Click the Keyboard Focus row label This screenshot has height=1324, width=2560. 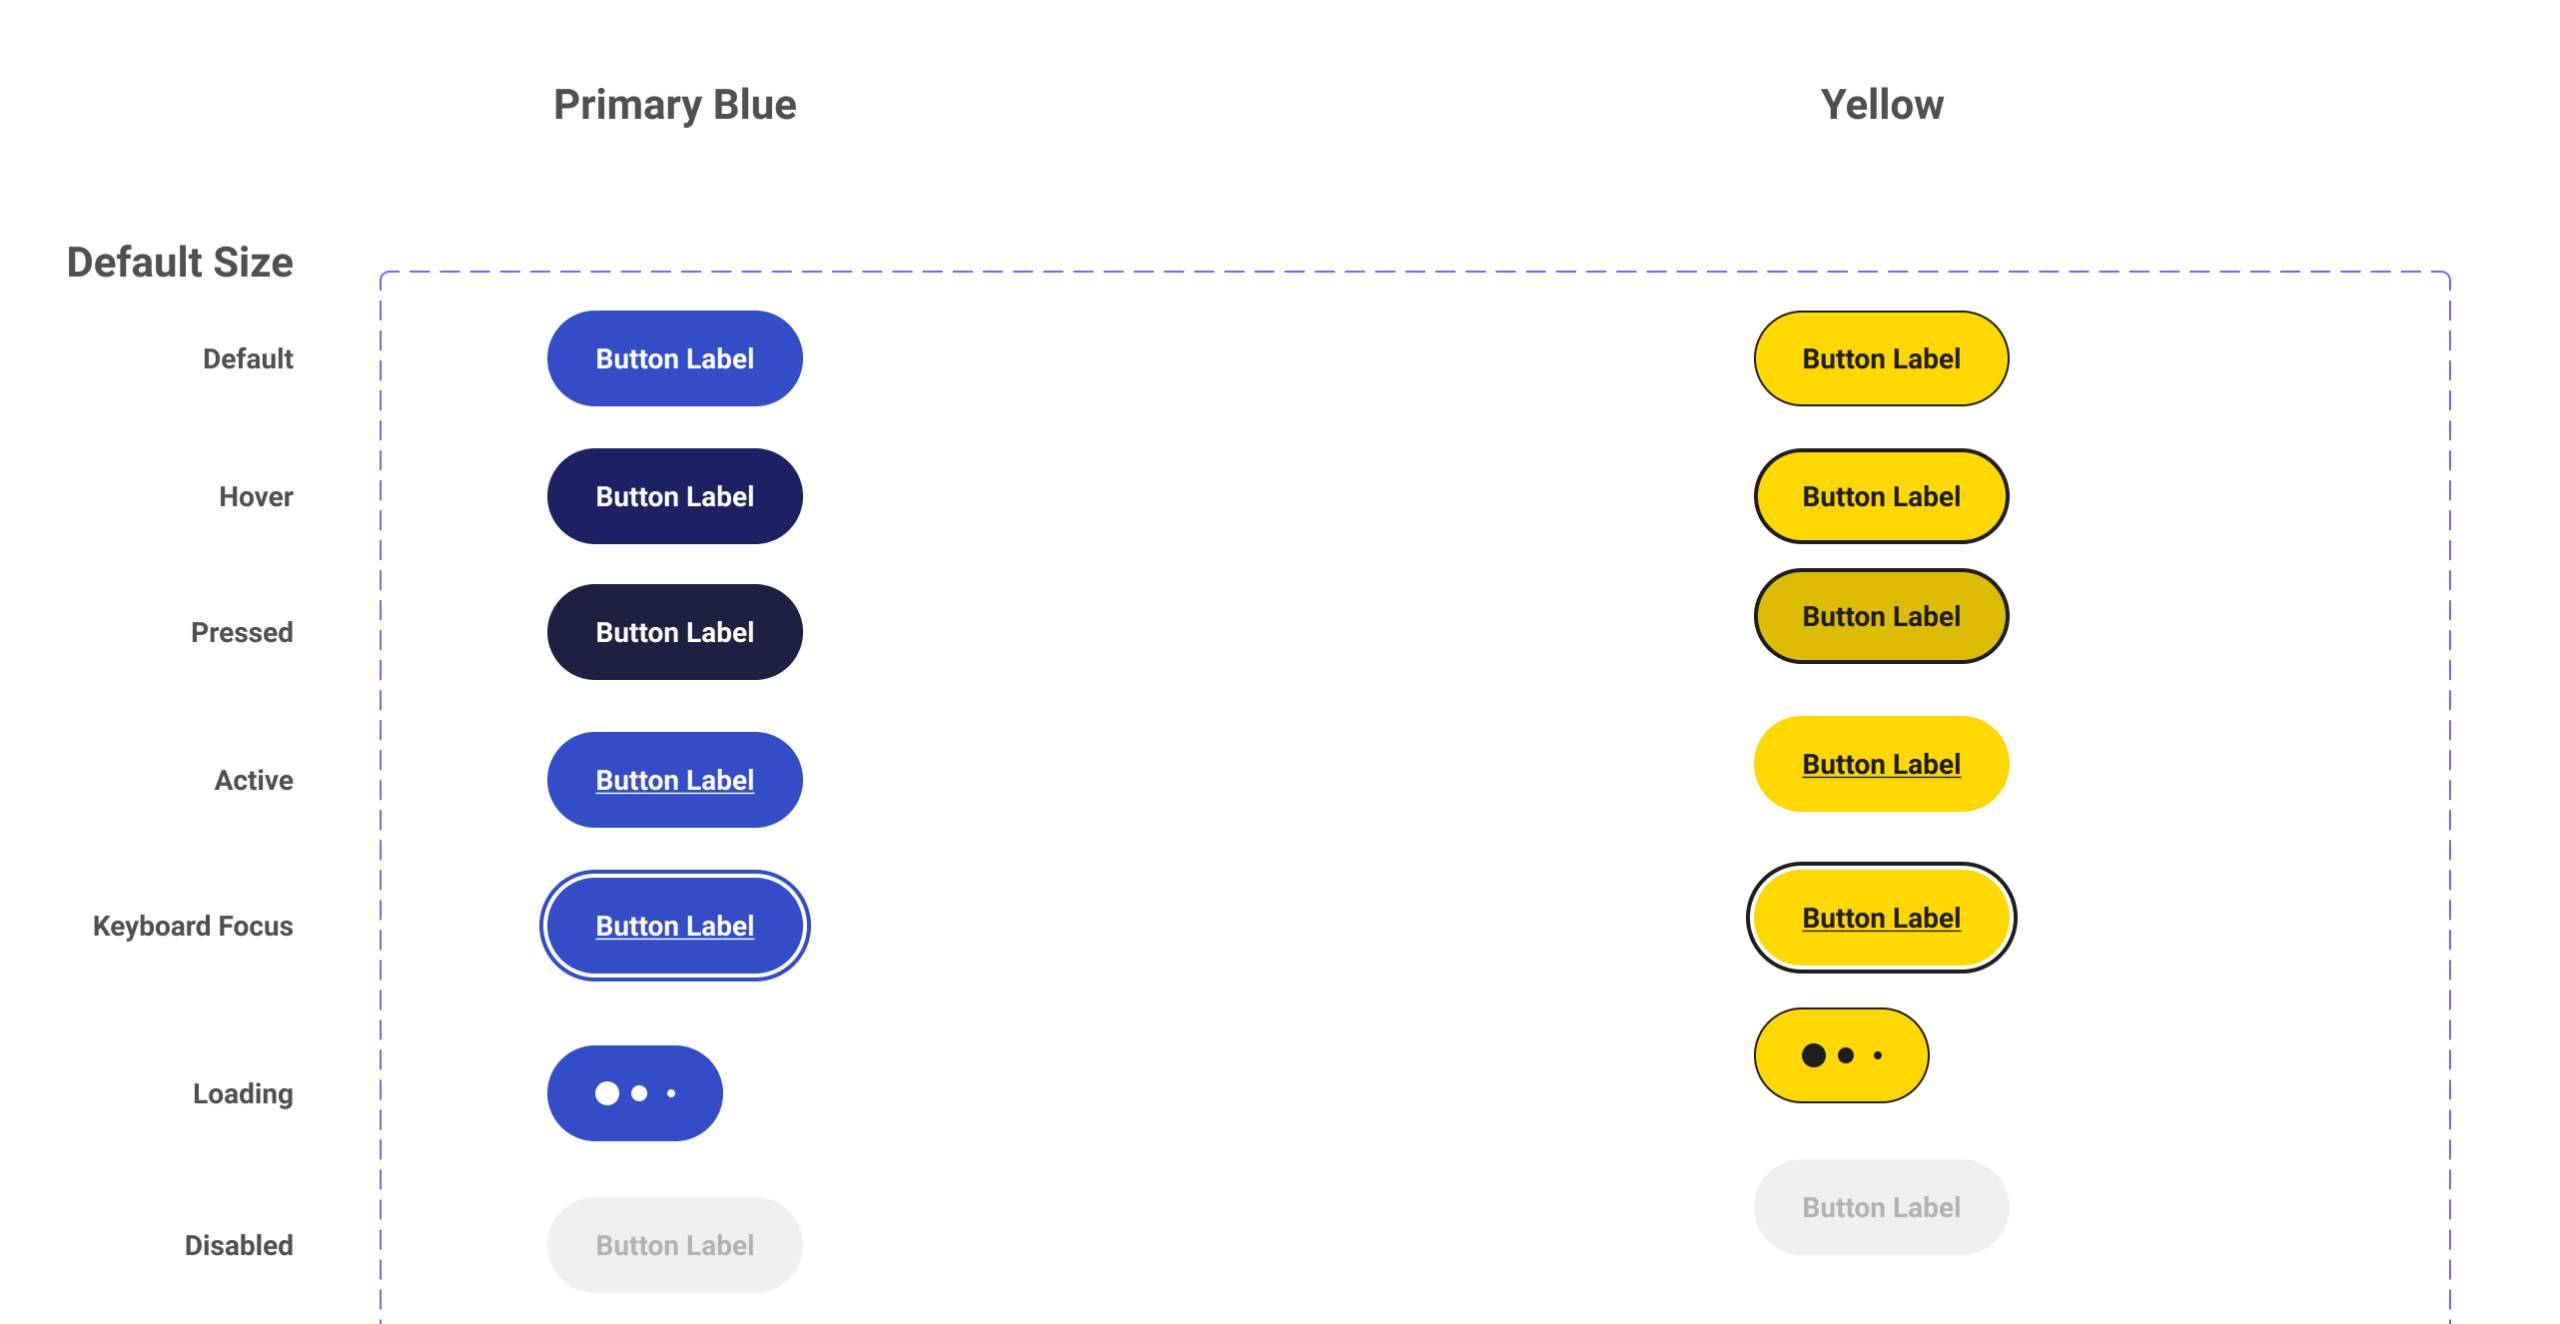193,926
